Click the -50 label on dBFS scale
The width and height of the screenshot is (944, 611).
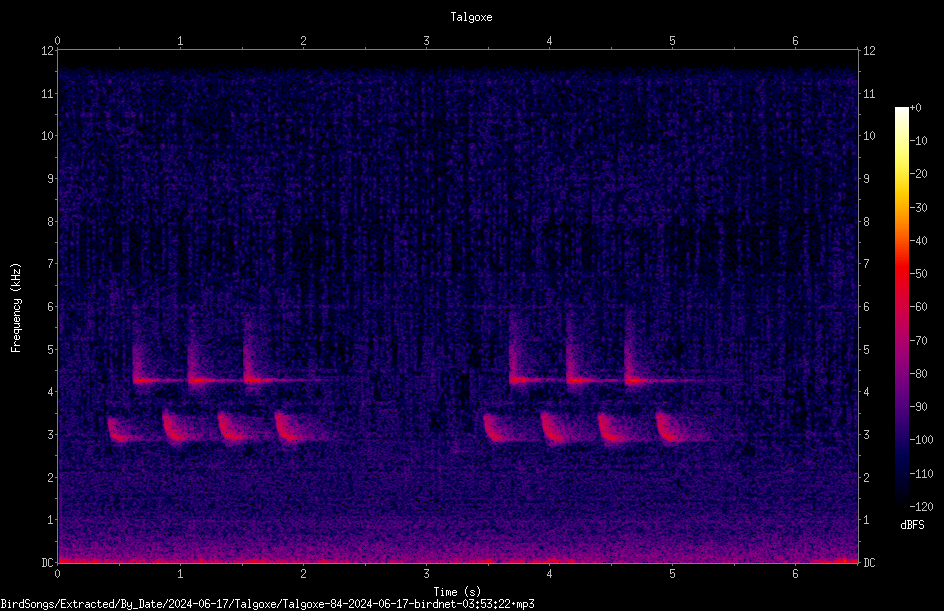[918, 273]
